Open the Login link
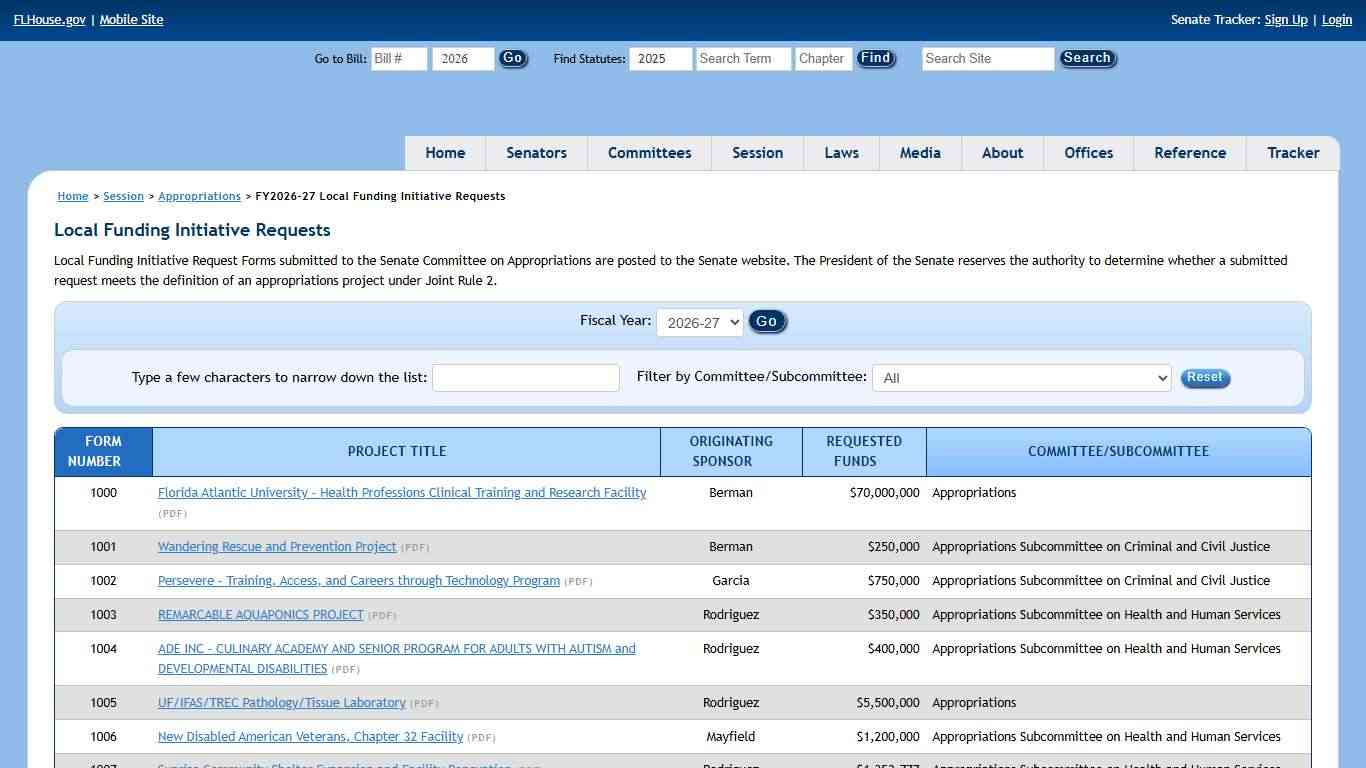The height and width of the screenshot is (768, 1366). [x=1336, y=19]
